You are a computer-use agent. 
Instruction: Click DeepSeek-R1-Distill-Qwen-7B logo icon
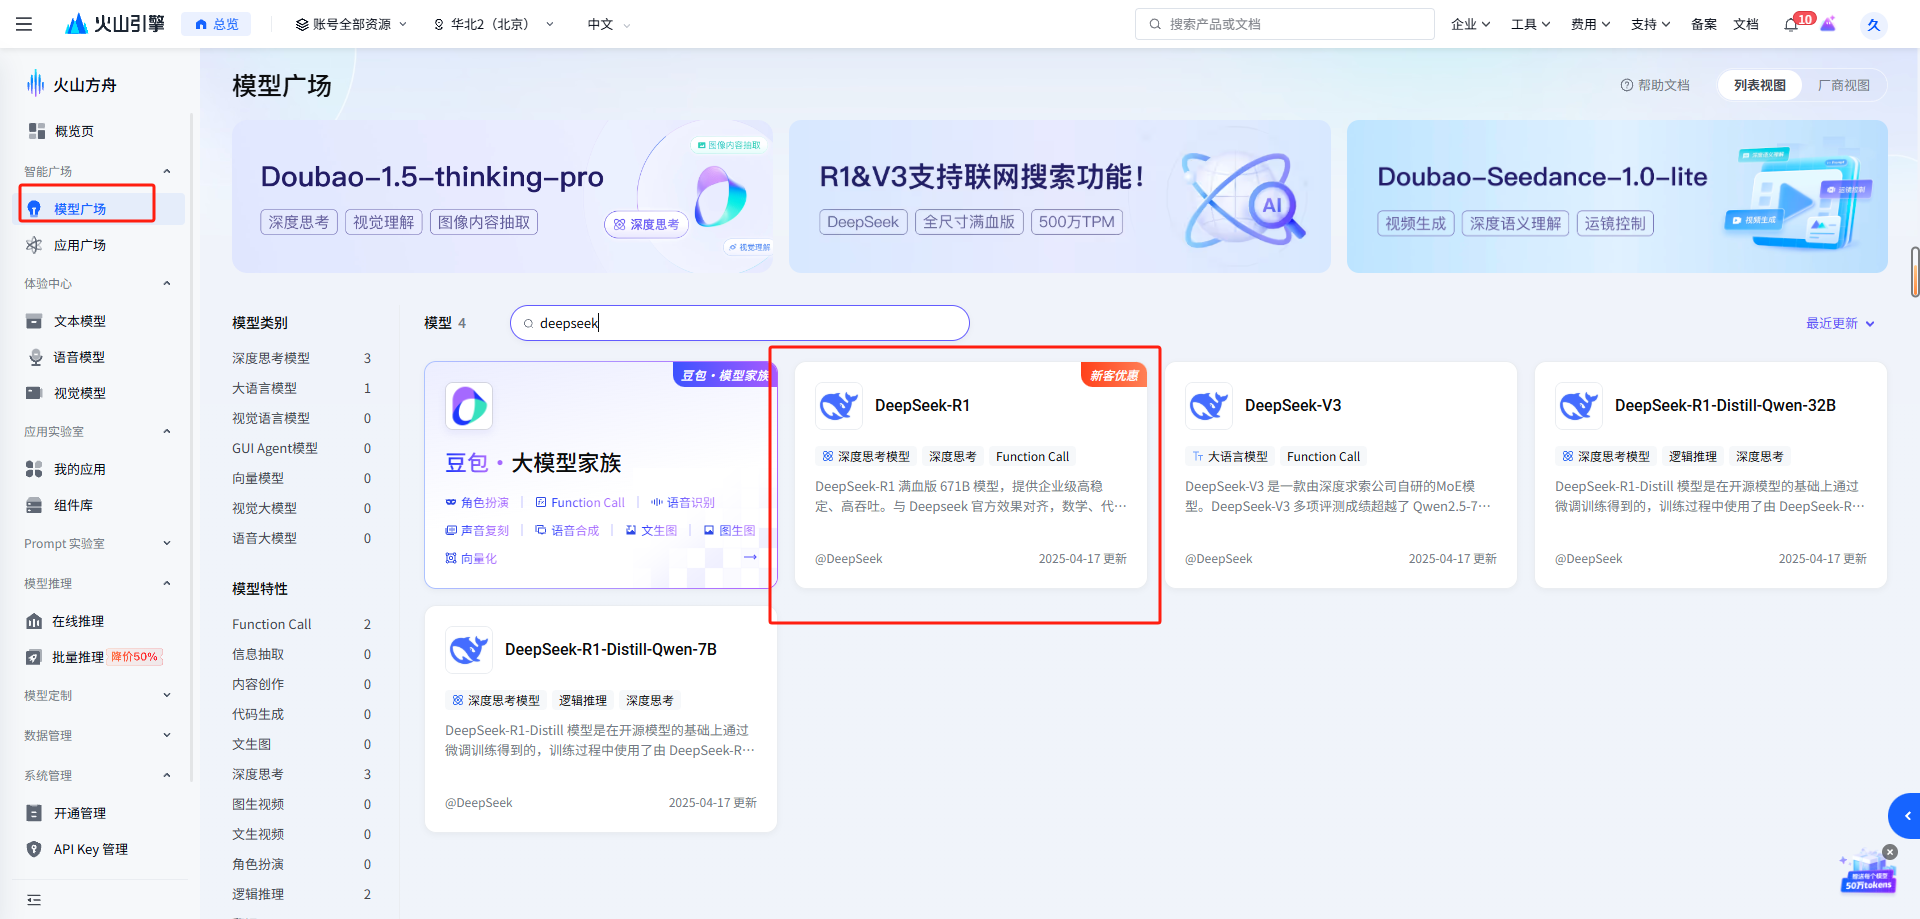469,650
